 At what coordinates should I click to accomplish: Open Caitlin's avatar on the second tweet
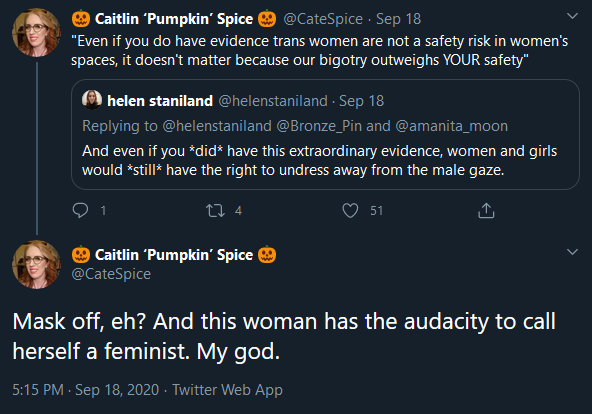tap(36, 265)
